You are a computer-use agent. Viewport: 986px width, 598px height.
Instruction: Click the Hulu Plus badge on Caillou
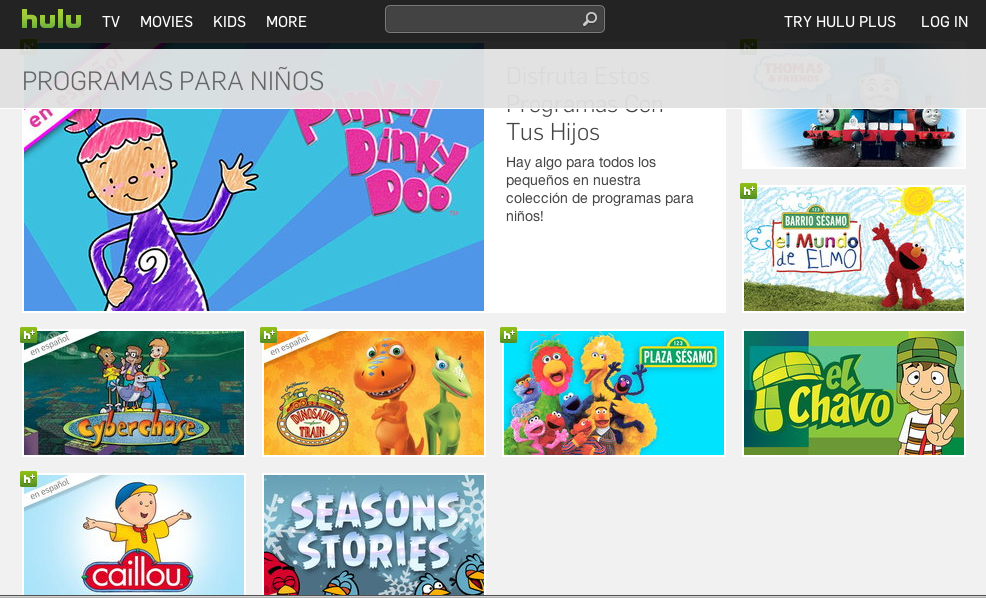[x=28, y=479]
